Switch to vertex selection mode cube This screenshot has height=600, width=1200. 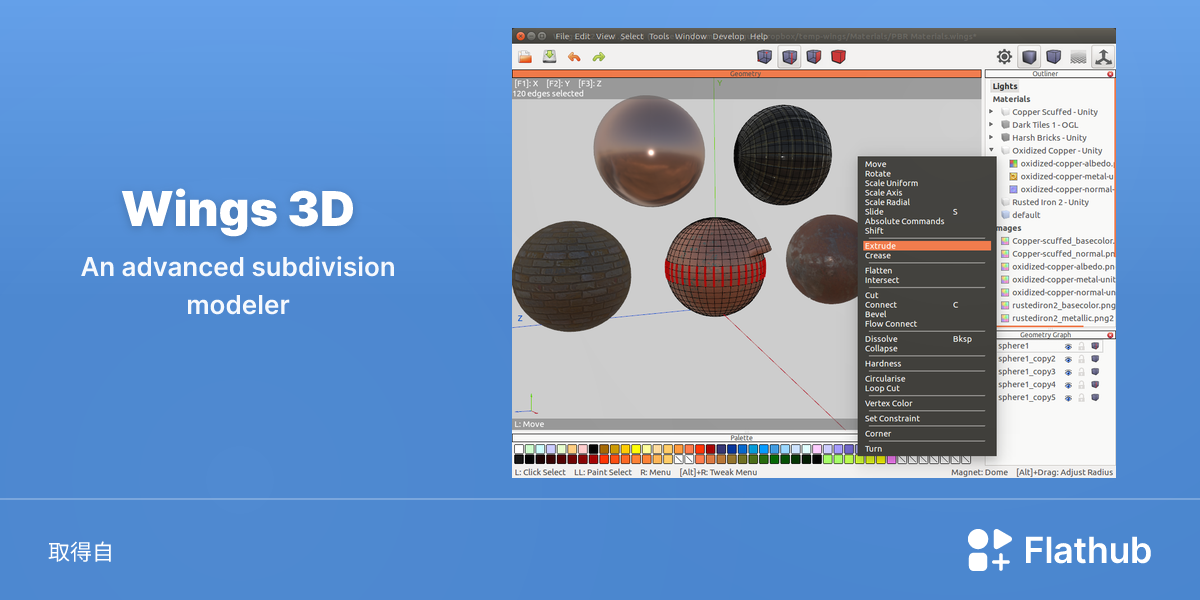point(765,57)
